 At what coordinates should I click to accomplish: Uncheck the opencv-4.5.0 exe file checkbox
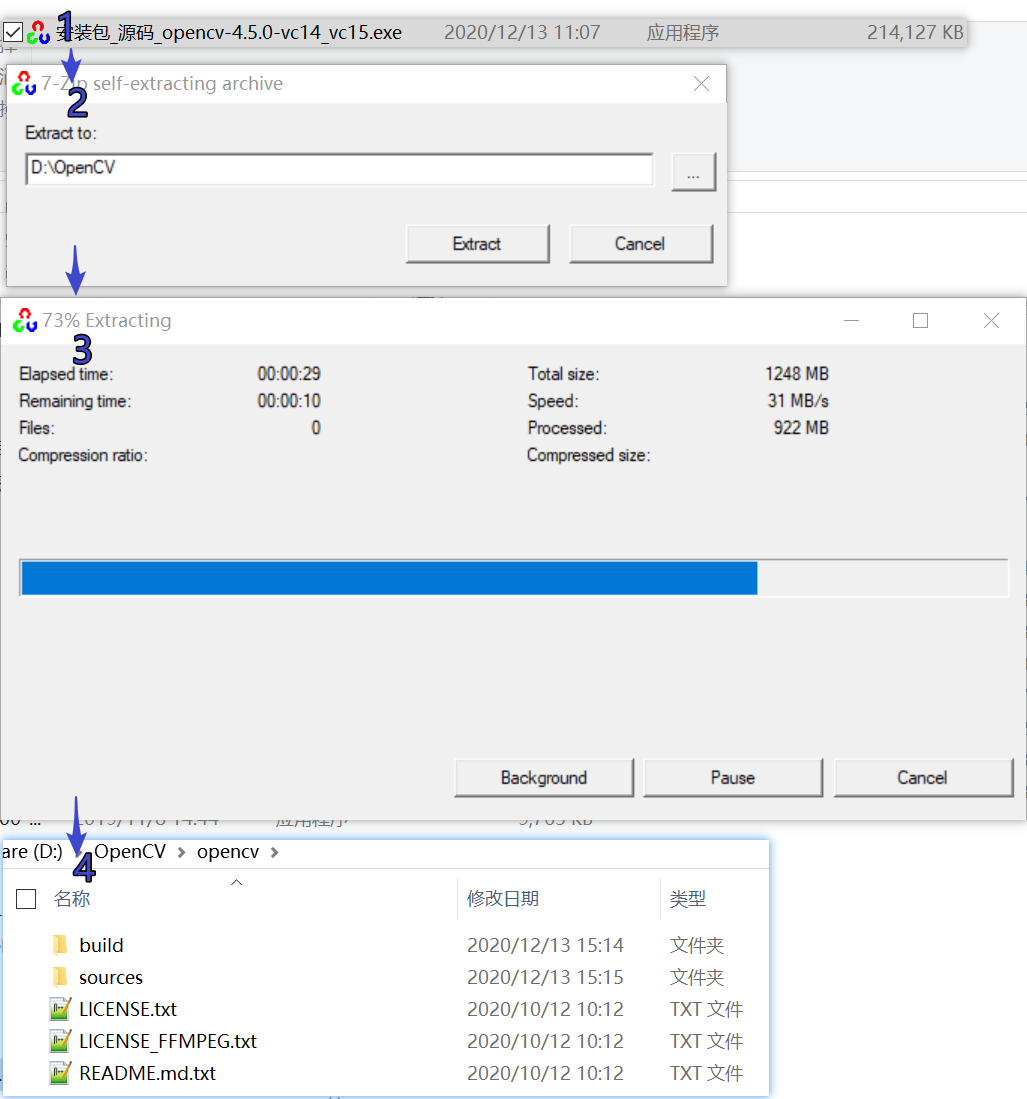(13, 31)
